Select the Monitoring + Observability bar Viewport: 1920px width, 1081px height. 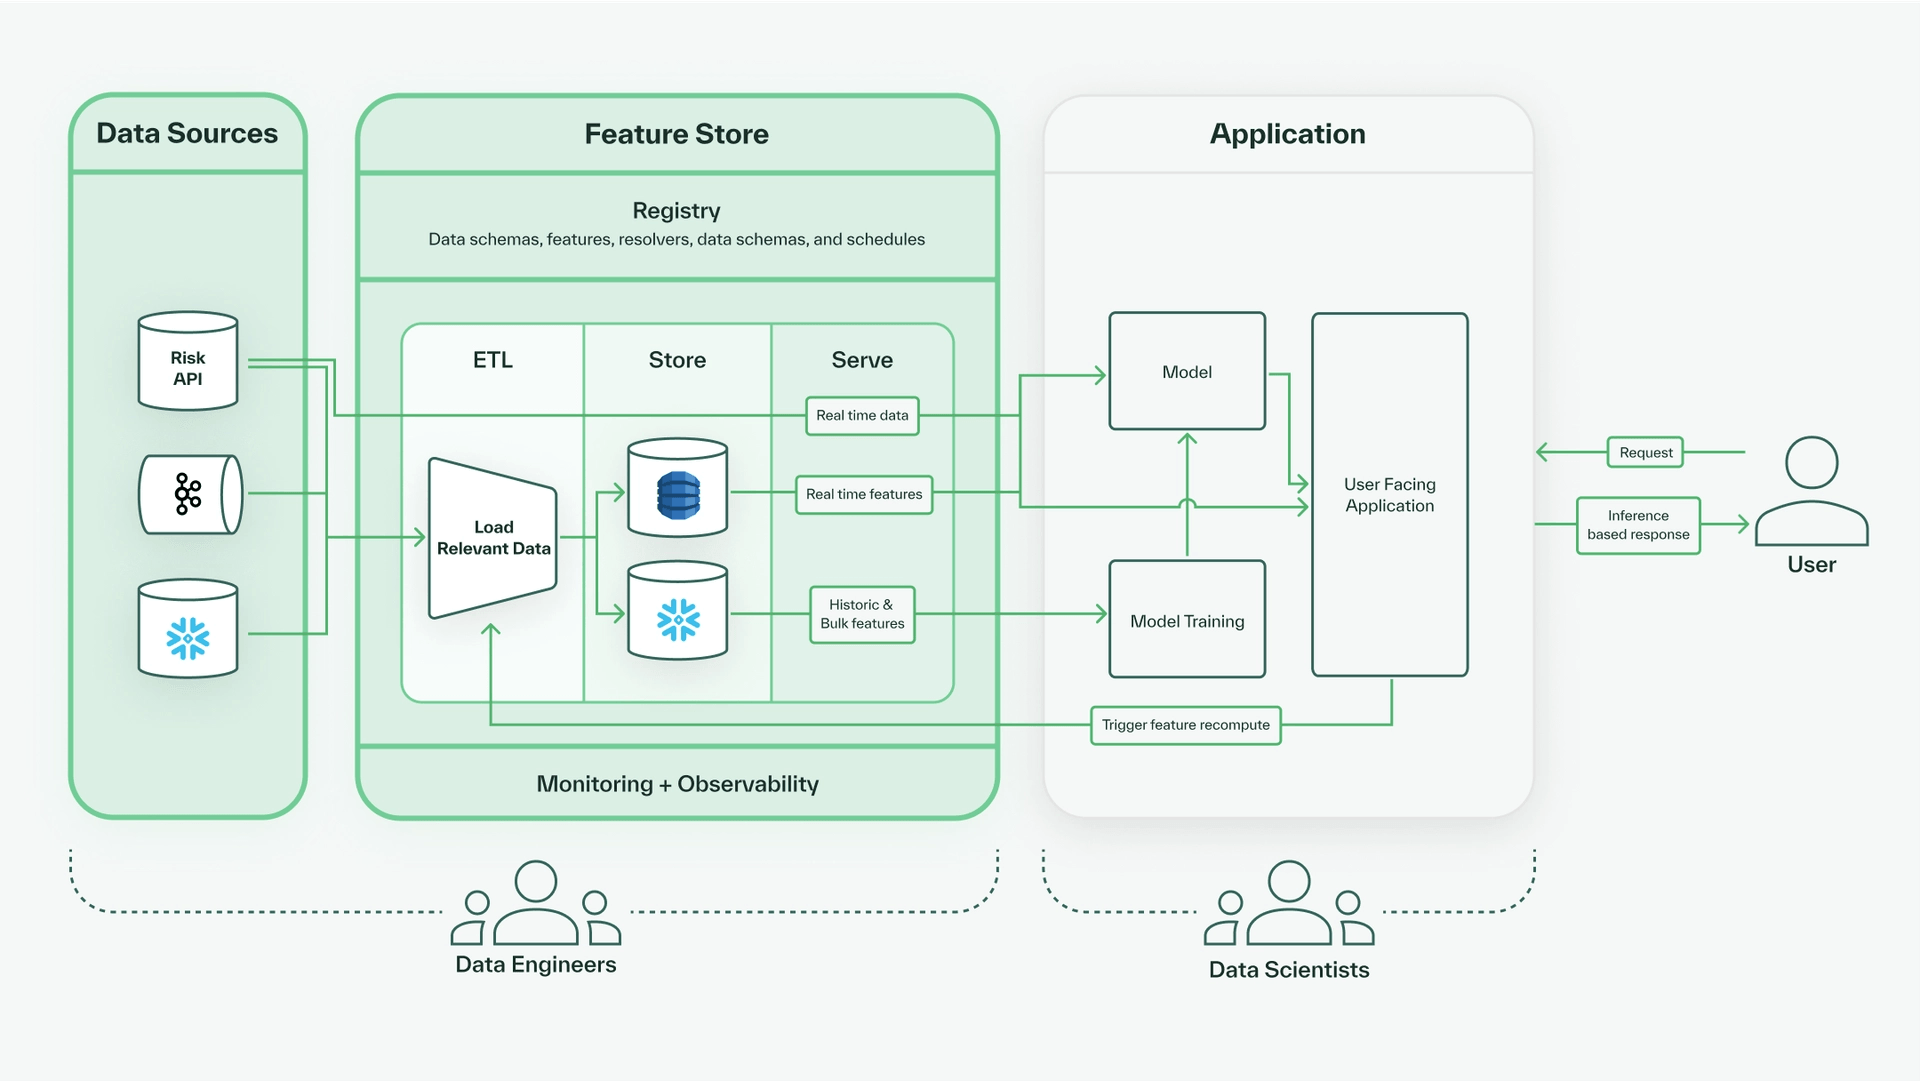[677, 784]
